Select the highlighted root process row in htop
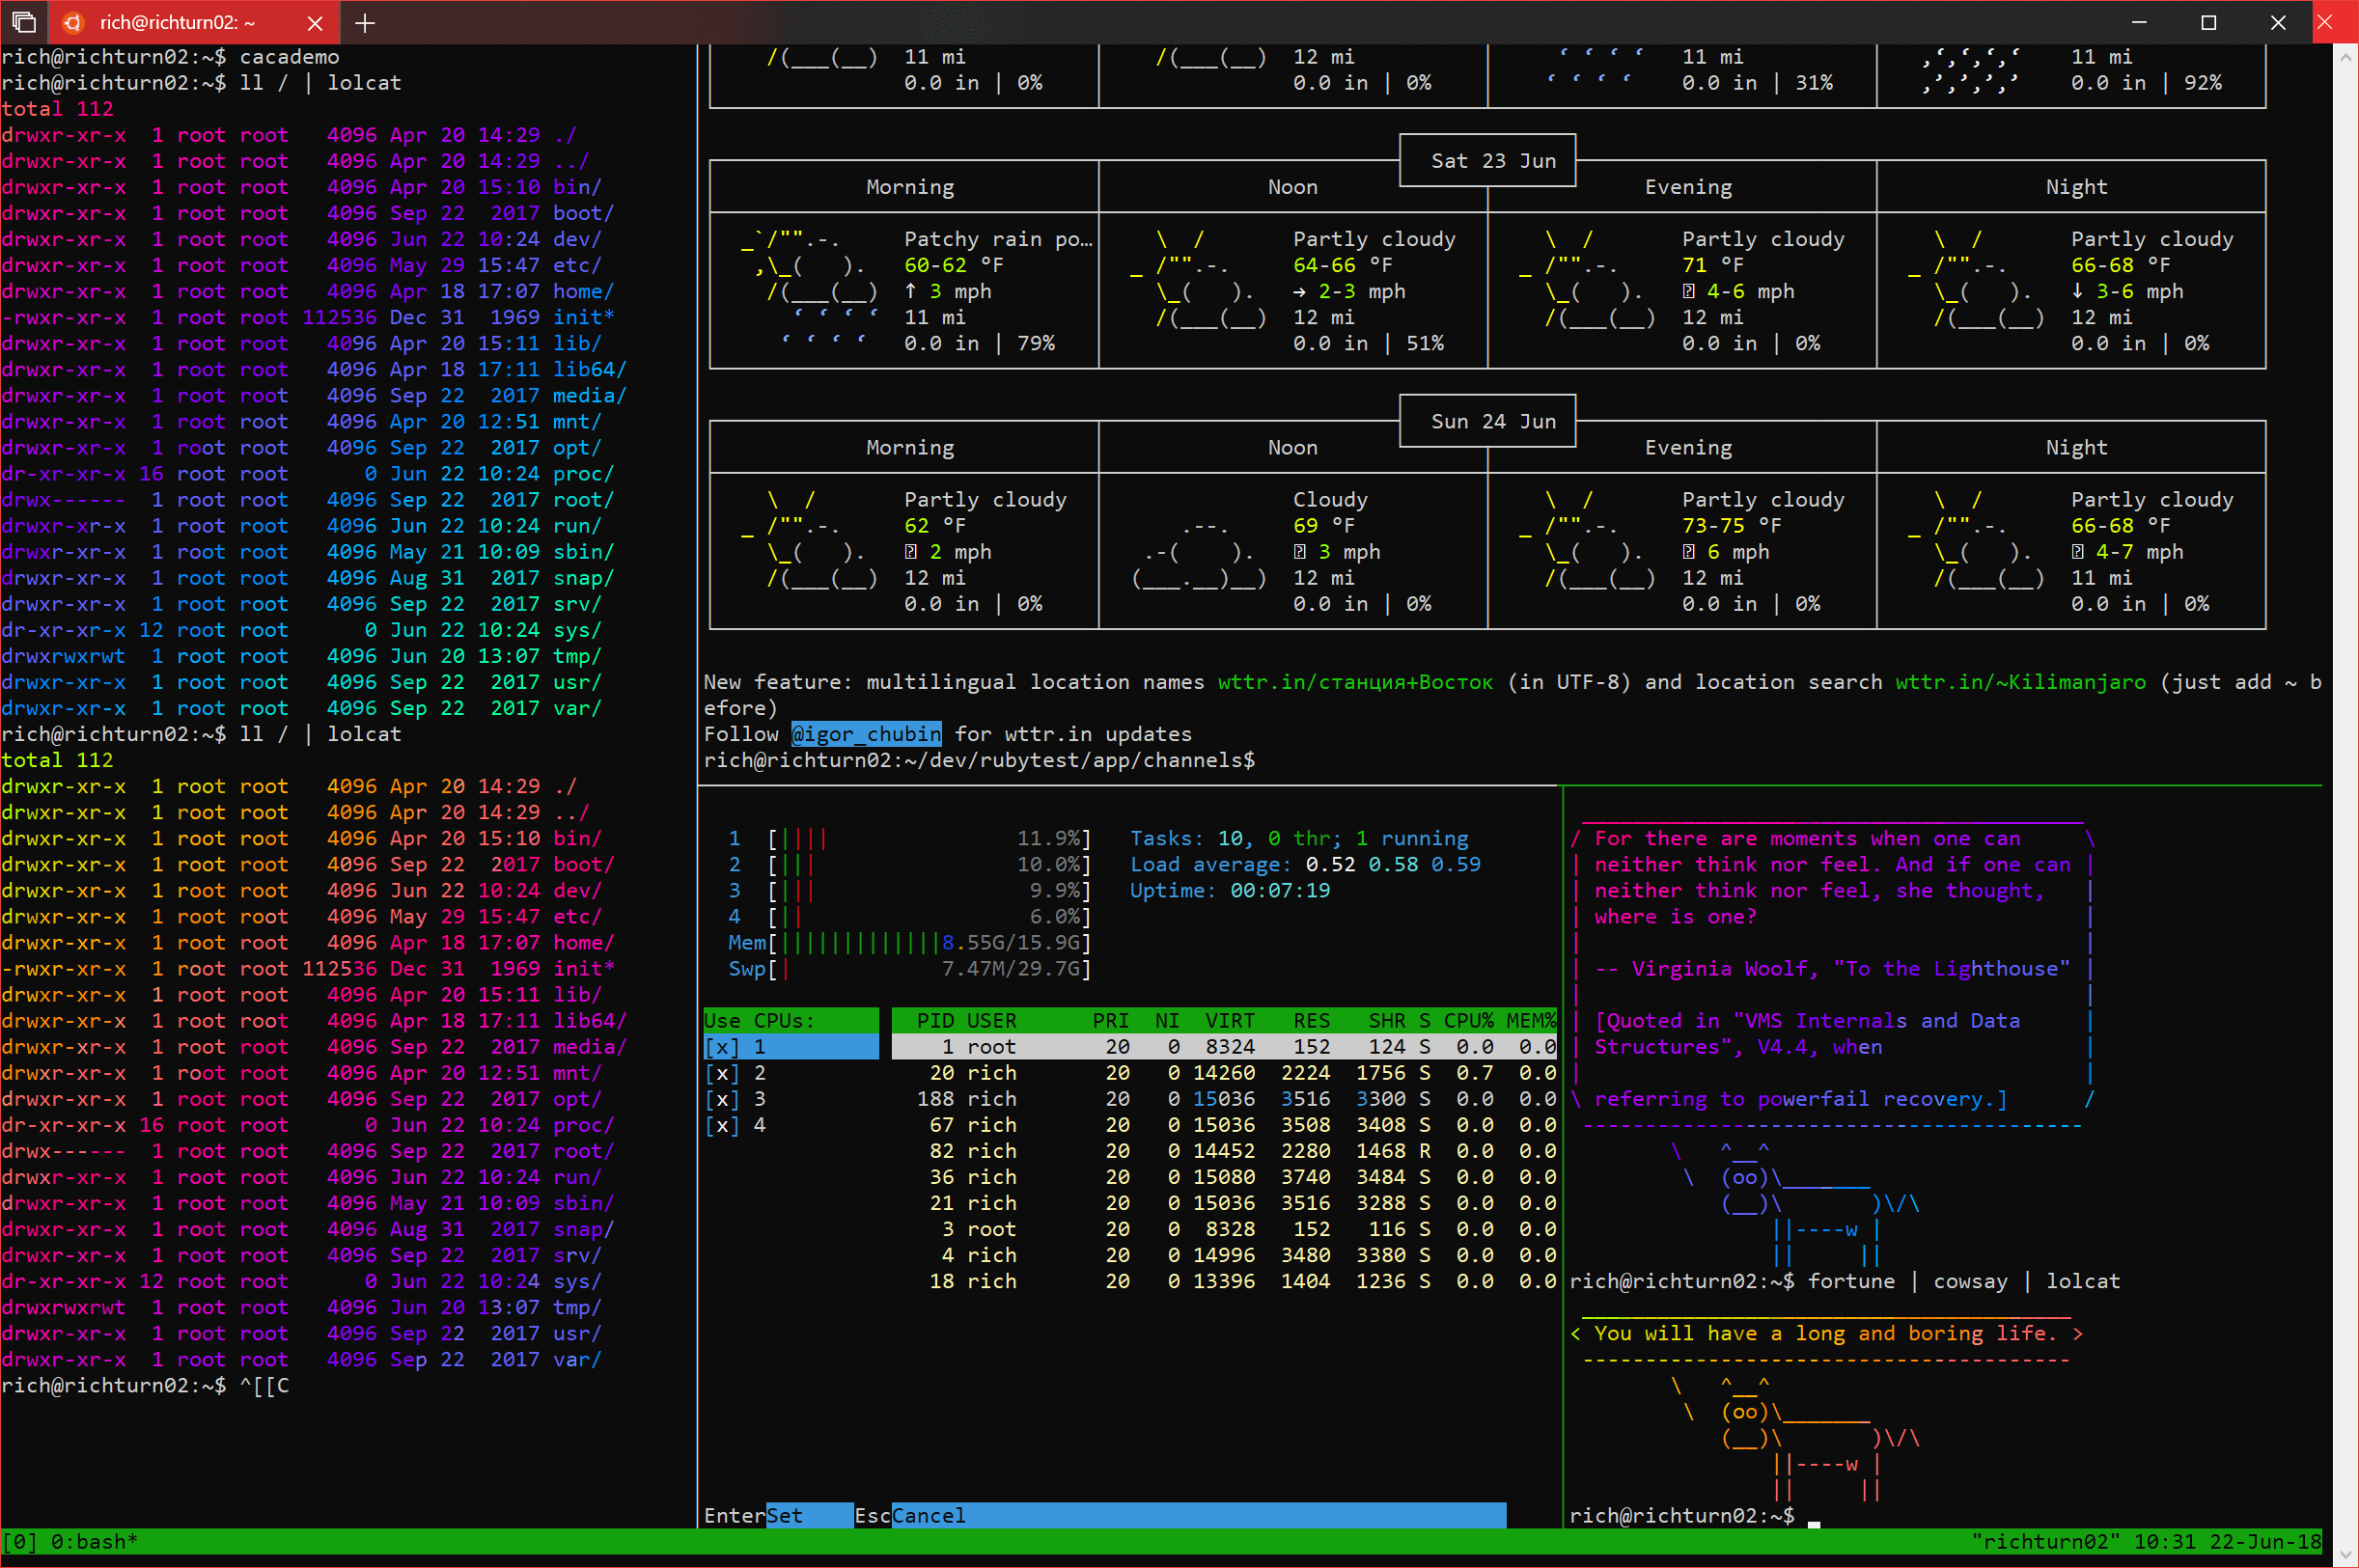2359x1568 pixels. (x=1200, y=1046)
